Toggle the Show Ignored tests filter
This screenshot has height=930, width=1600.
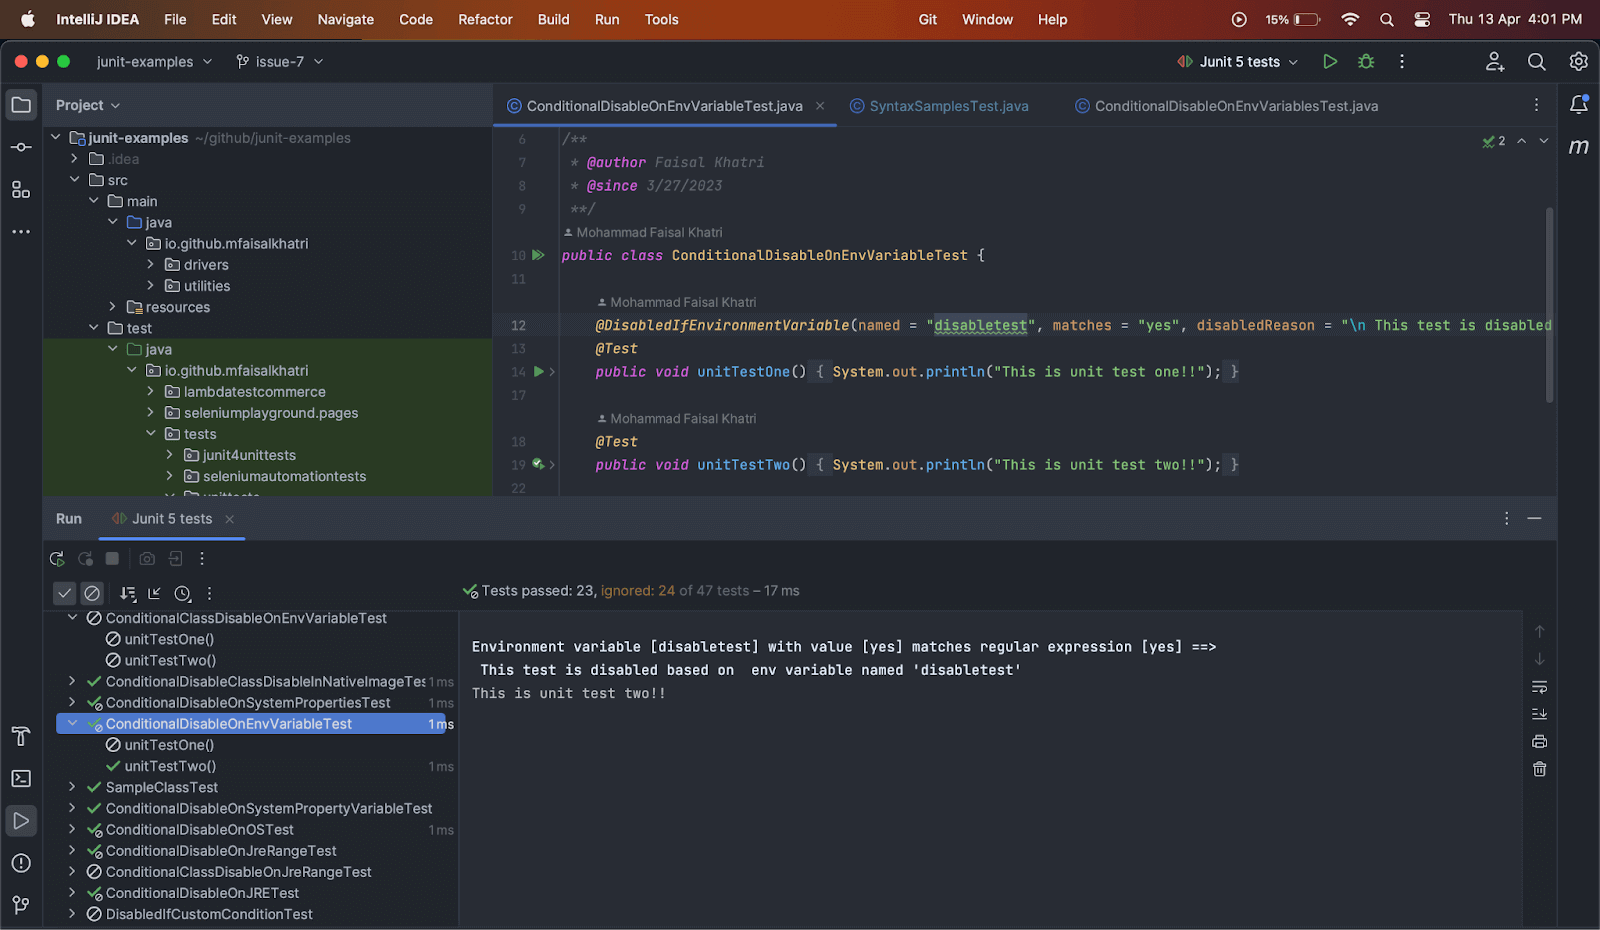[x=92, y=593]
